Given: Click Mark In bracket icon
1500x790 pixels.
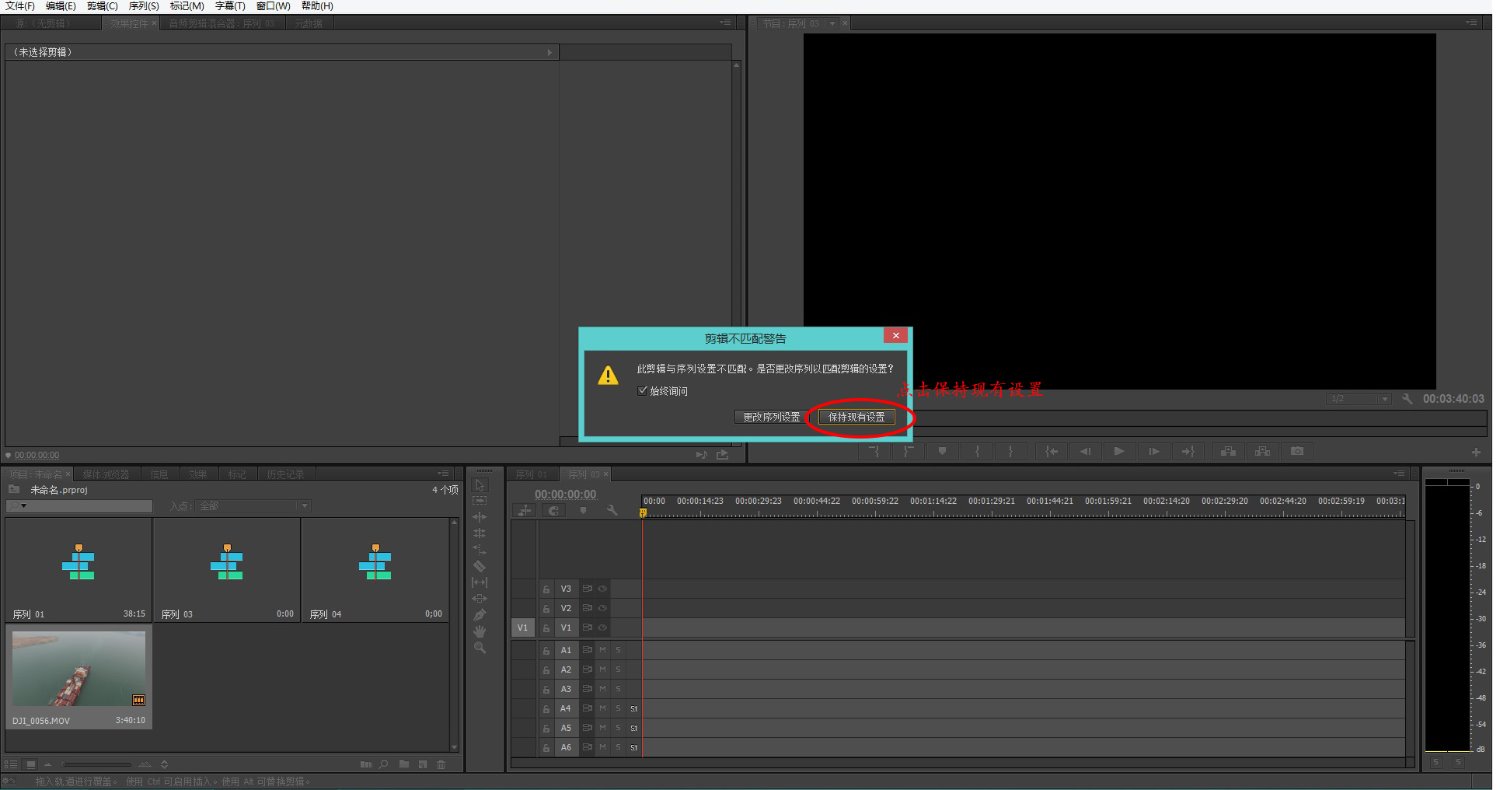Looking at the screenshot, I should (978, 451).
